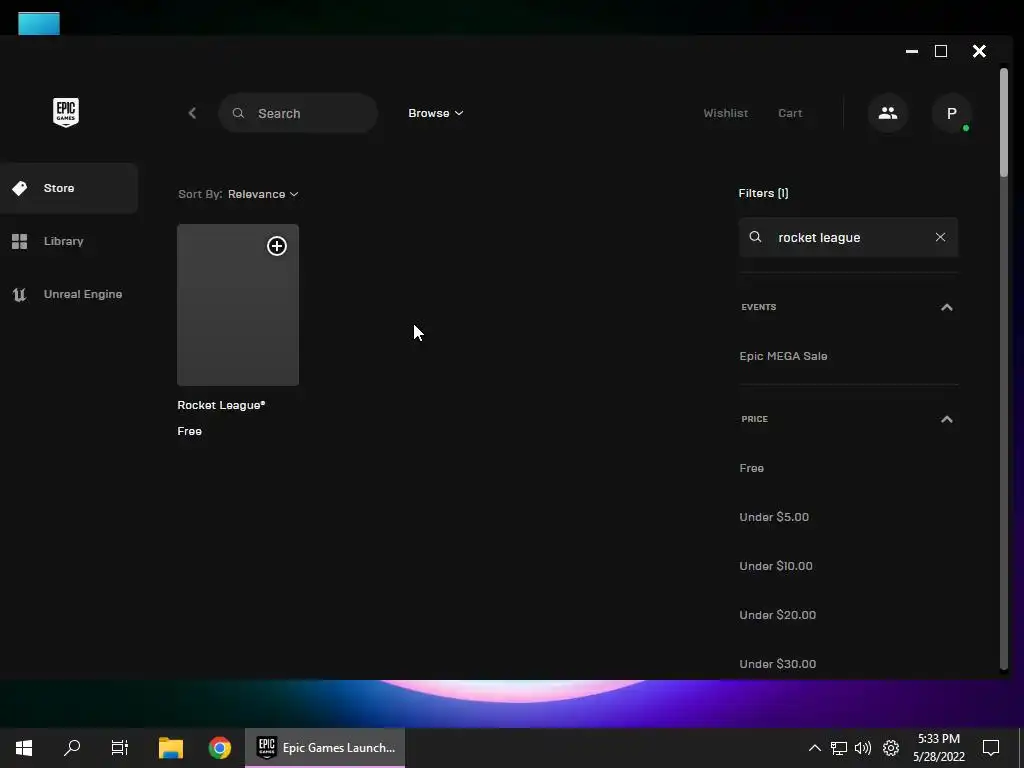This screenshot has height=768, width=1024.
Task: Minimize the Epic Games Launcher window
Action: pyautogui.click(x=912, y=51)
